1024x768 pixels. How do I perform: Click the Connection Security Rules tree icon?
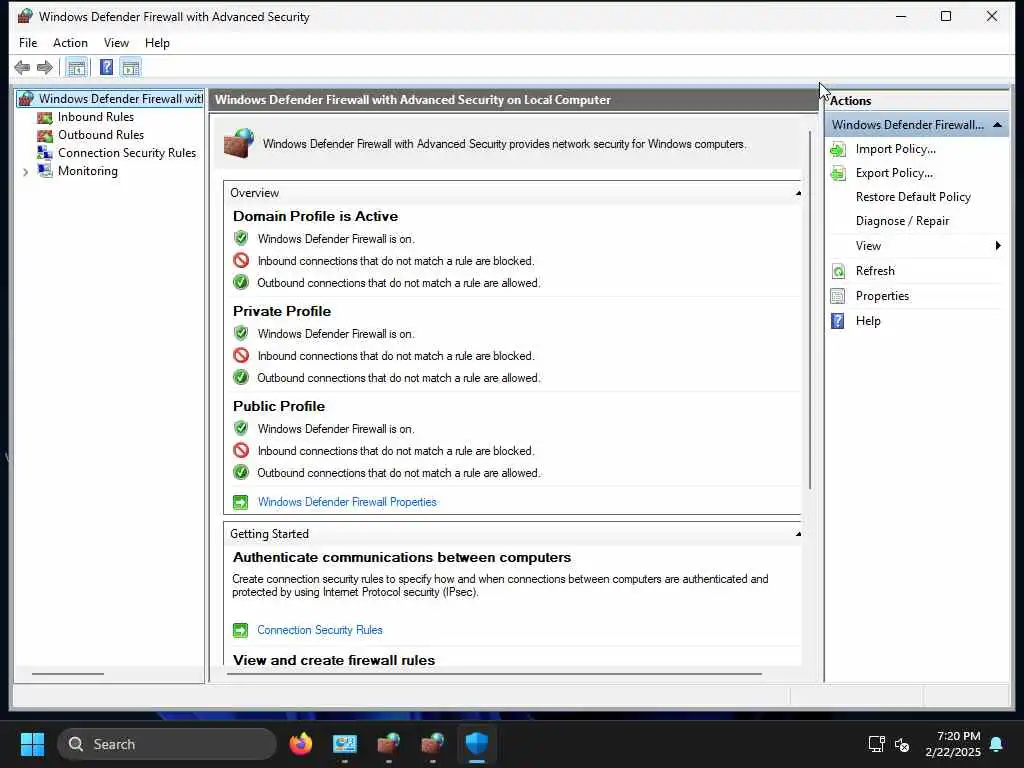click(44, 153)
